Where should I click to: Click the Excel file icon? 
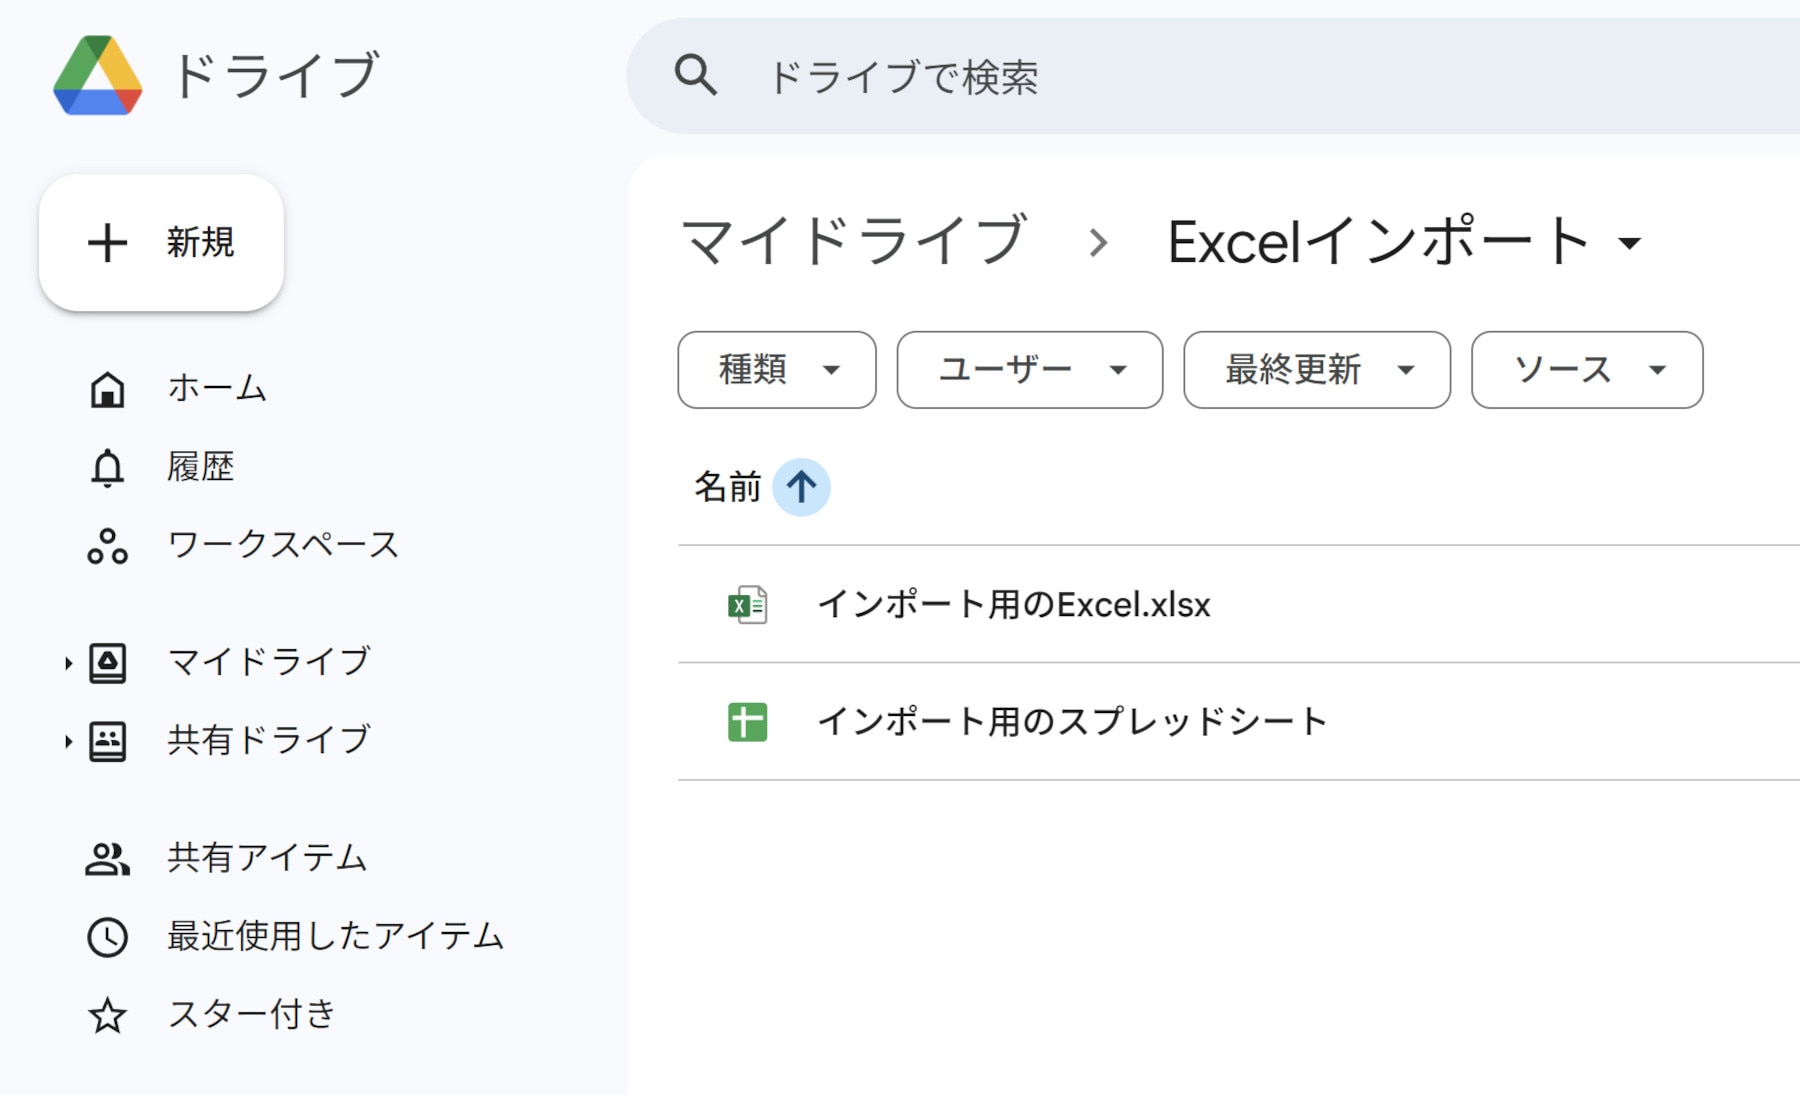point(747,605)
